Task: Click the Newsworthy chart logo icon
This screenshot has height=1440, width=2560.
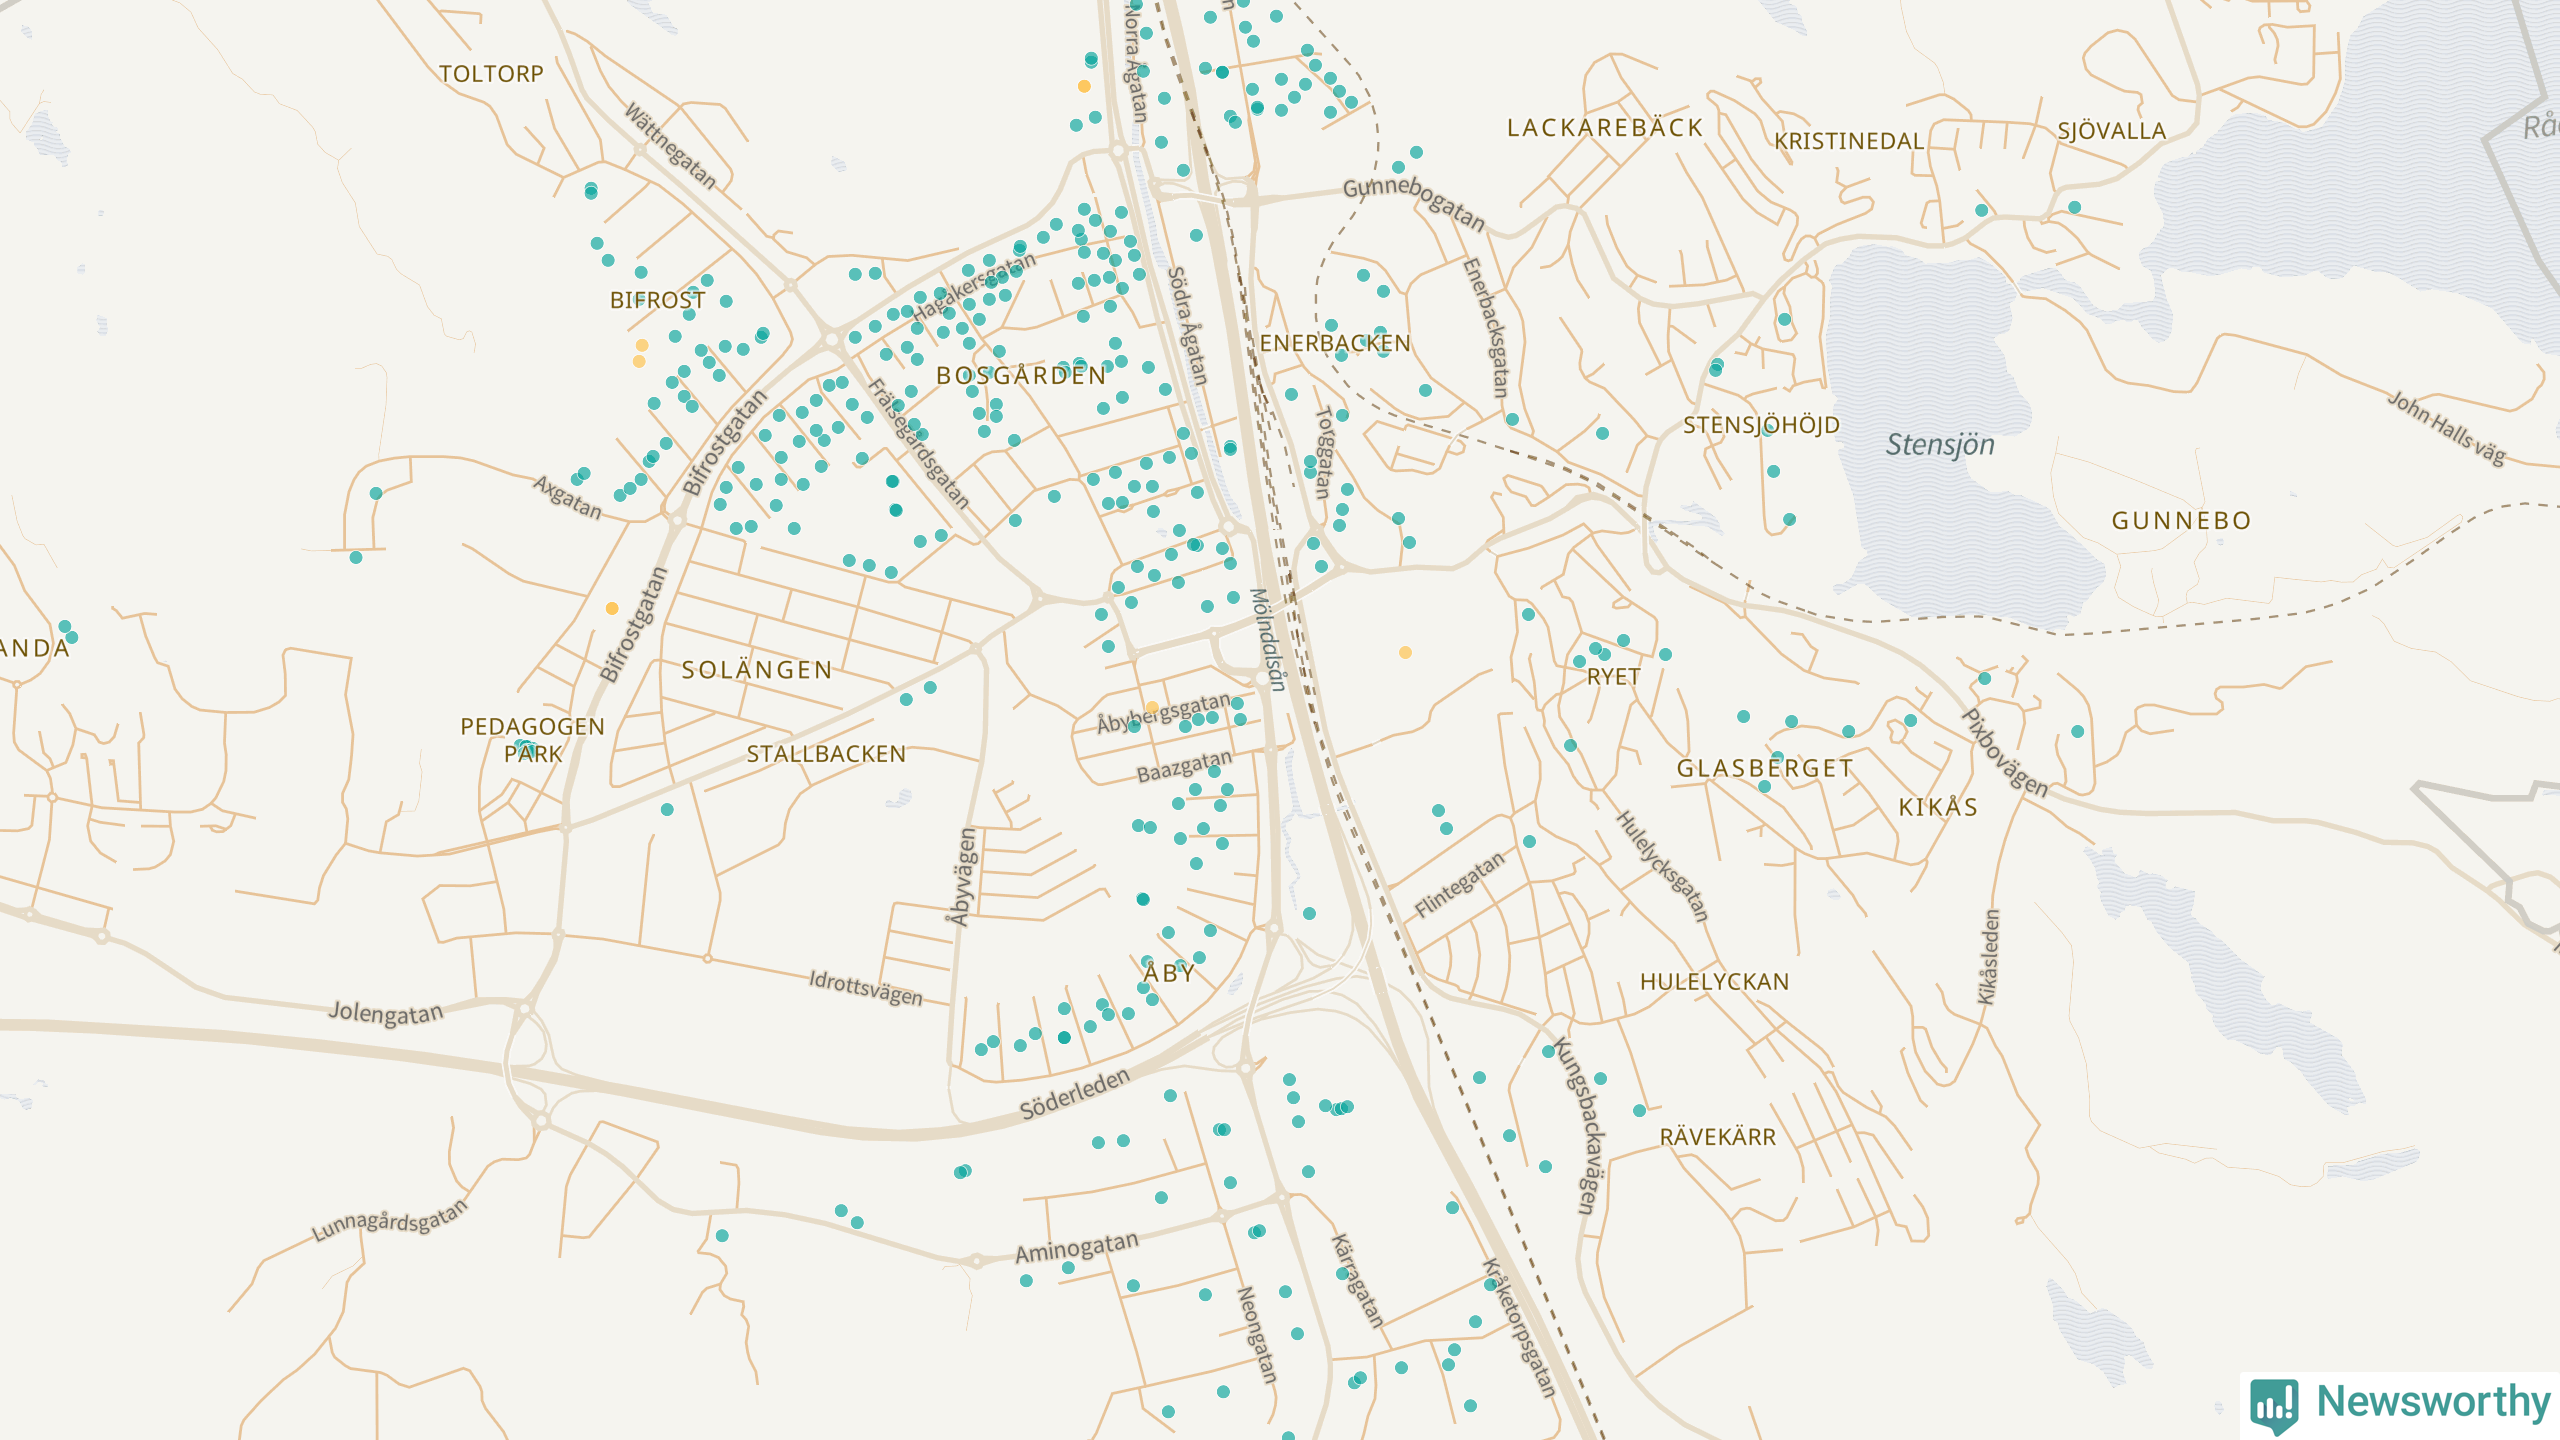Action: coord(2274,1405)
